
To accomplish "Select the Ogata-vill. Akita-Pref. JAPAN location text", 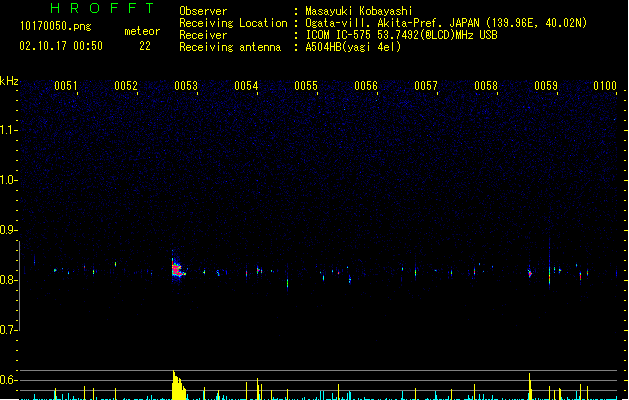I will [446, 23].
